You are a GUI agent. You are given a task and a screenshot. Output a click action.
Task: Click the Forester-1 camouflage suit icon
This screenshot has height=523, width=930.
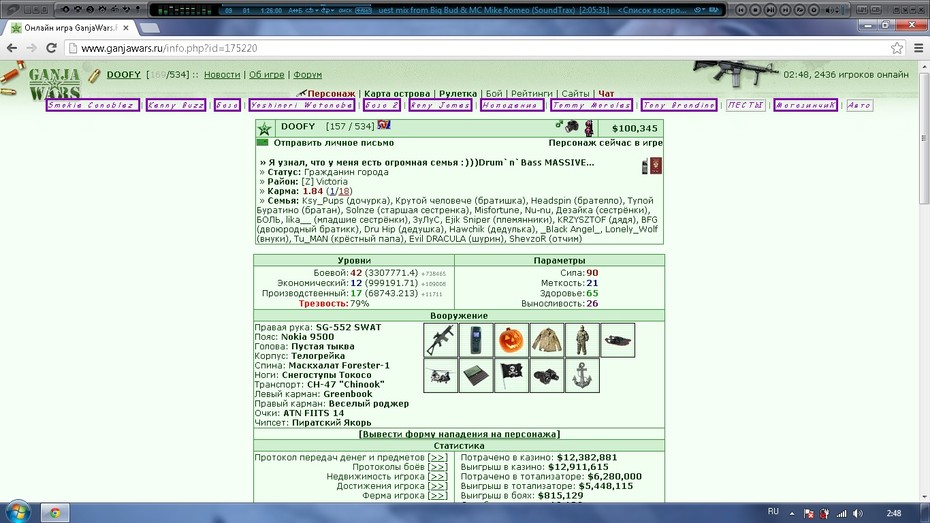click(582, 340)
